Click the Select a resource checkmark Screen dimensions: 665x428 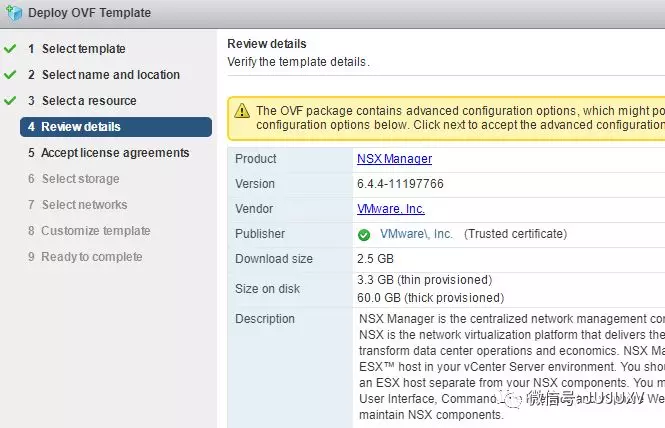10,100
